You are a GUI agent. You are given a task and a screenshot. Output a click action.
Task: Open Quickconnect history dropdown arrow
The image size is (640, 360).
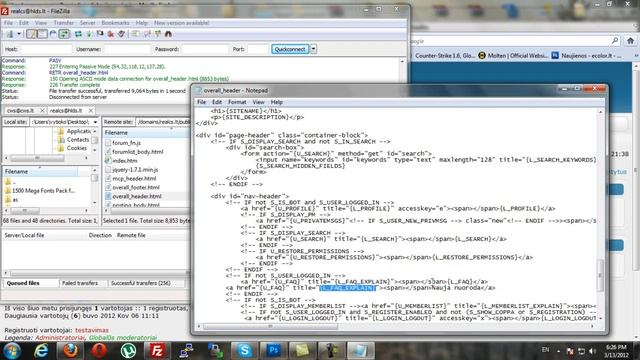(x=313, y=49)
